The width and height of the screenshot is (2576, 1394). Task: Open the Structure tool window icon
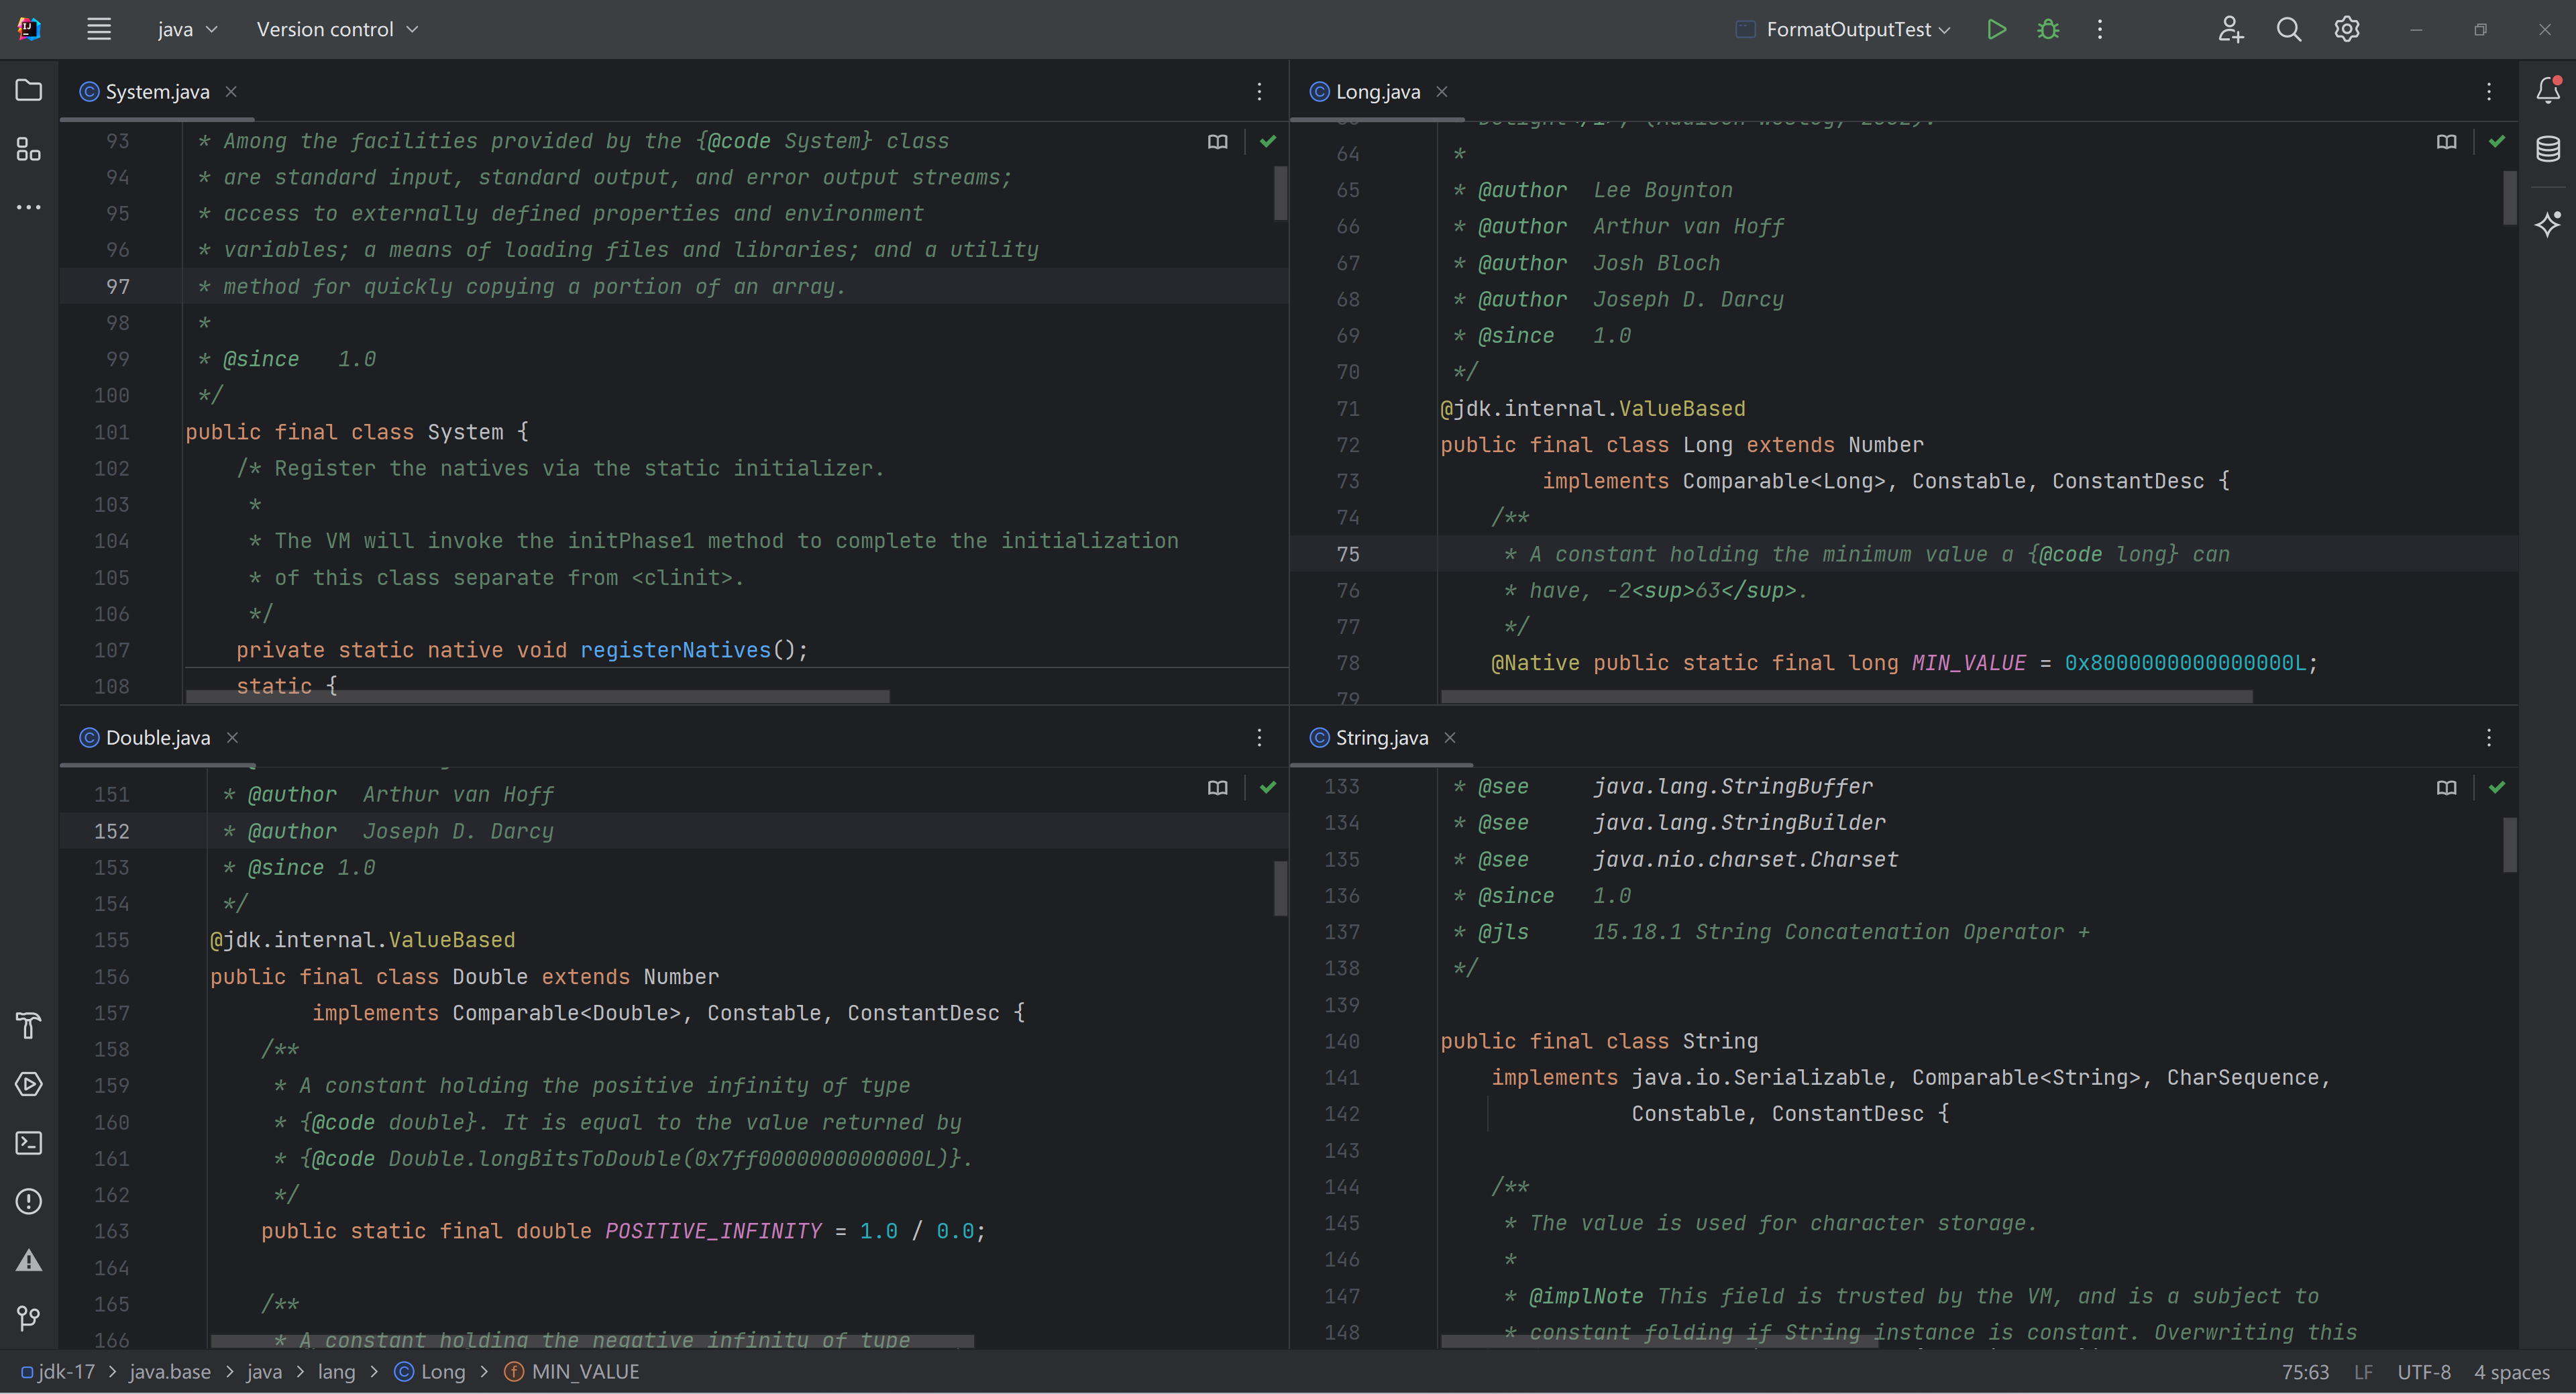coord(29,149)
